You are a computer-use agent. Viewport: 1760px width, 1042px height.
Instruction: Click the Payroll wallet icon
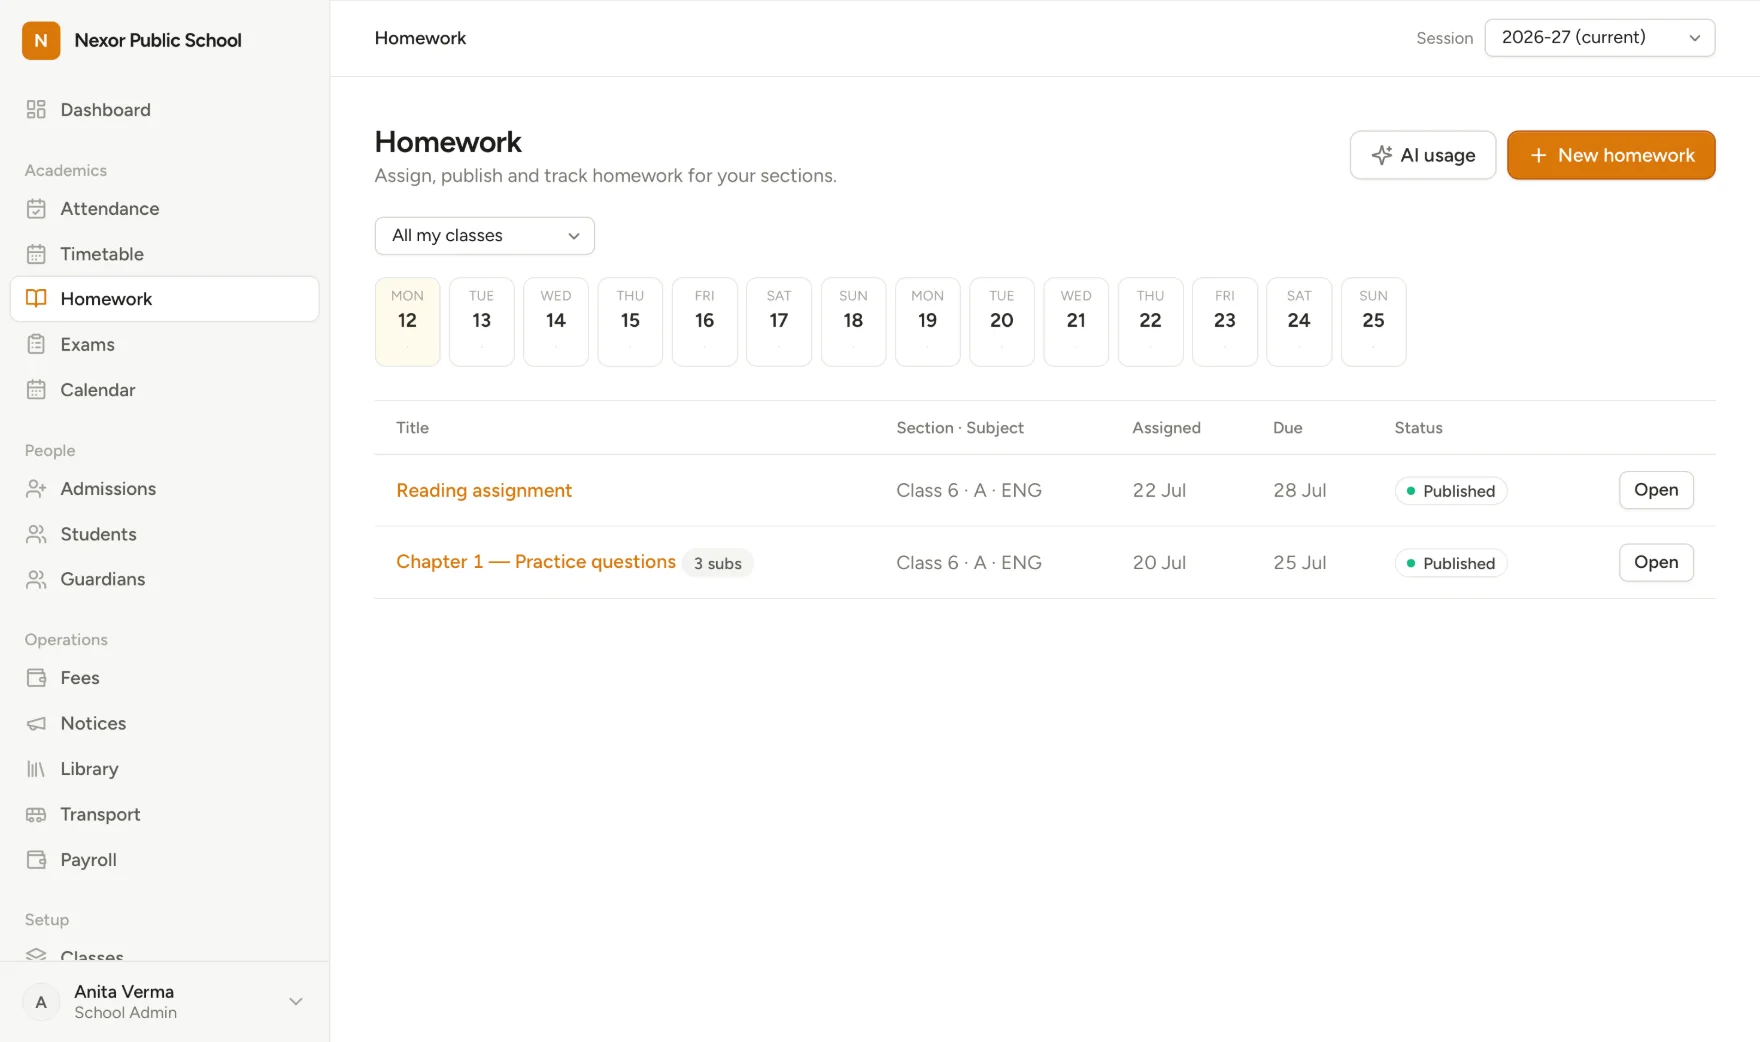click(36, 860)
